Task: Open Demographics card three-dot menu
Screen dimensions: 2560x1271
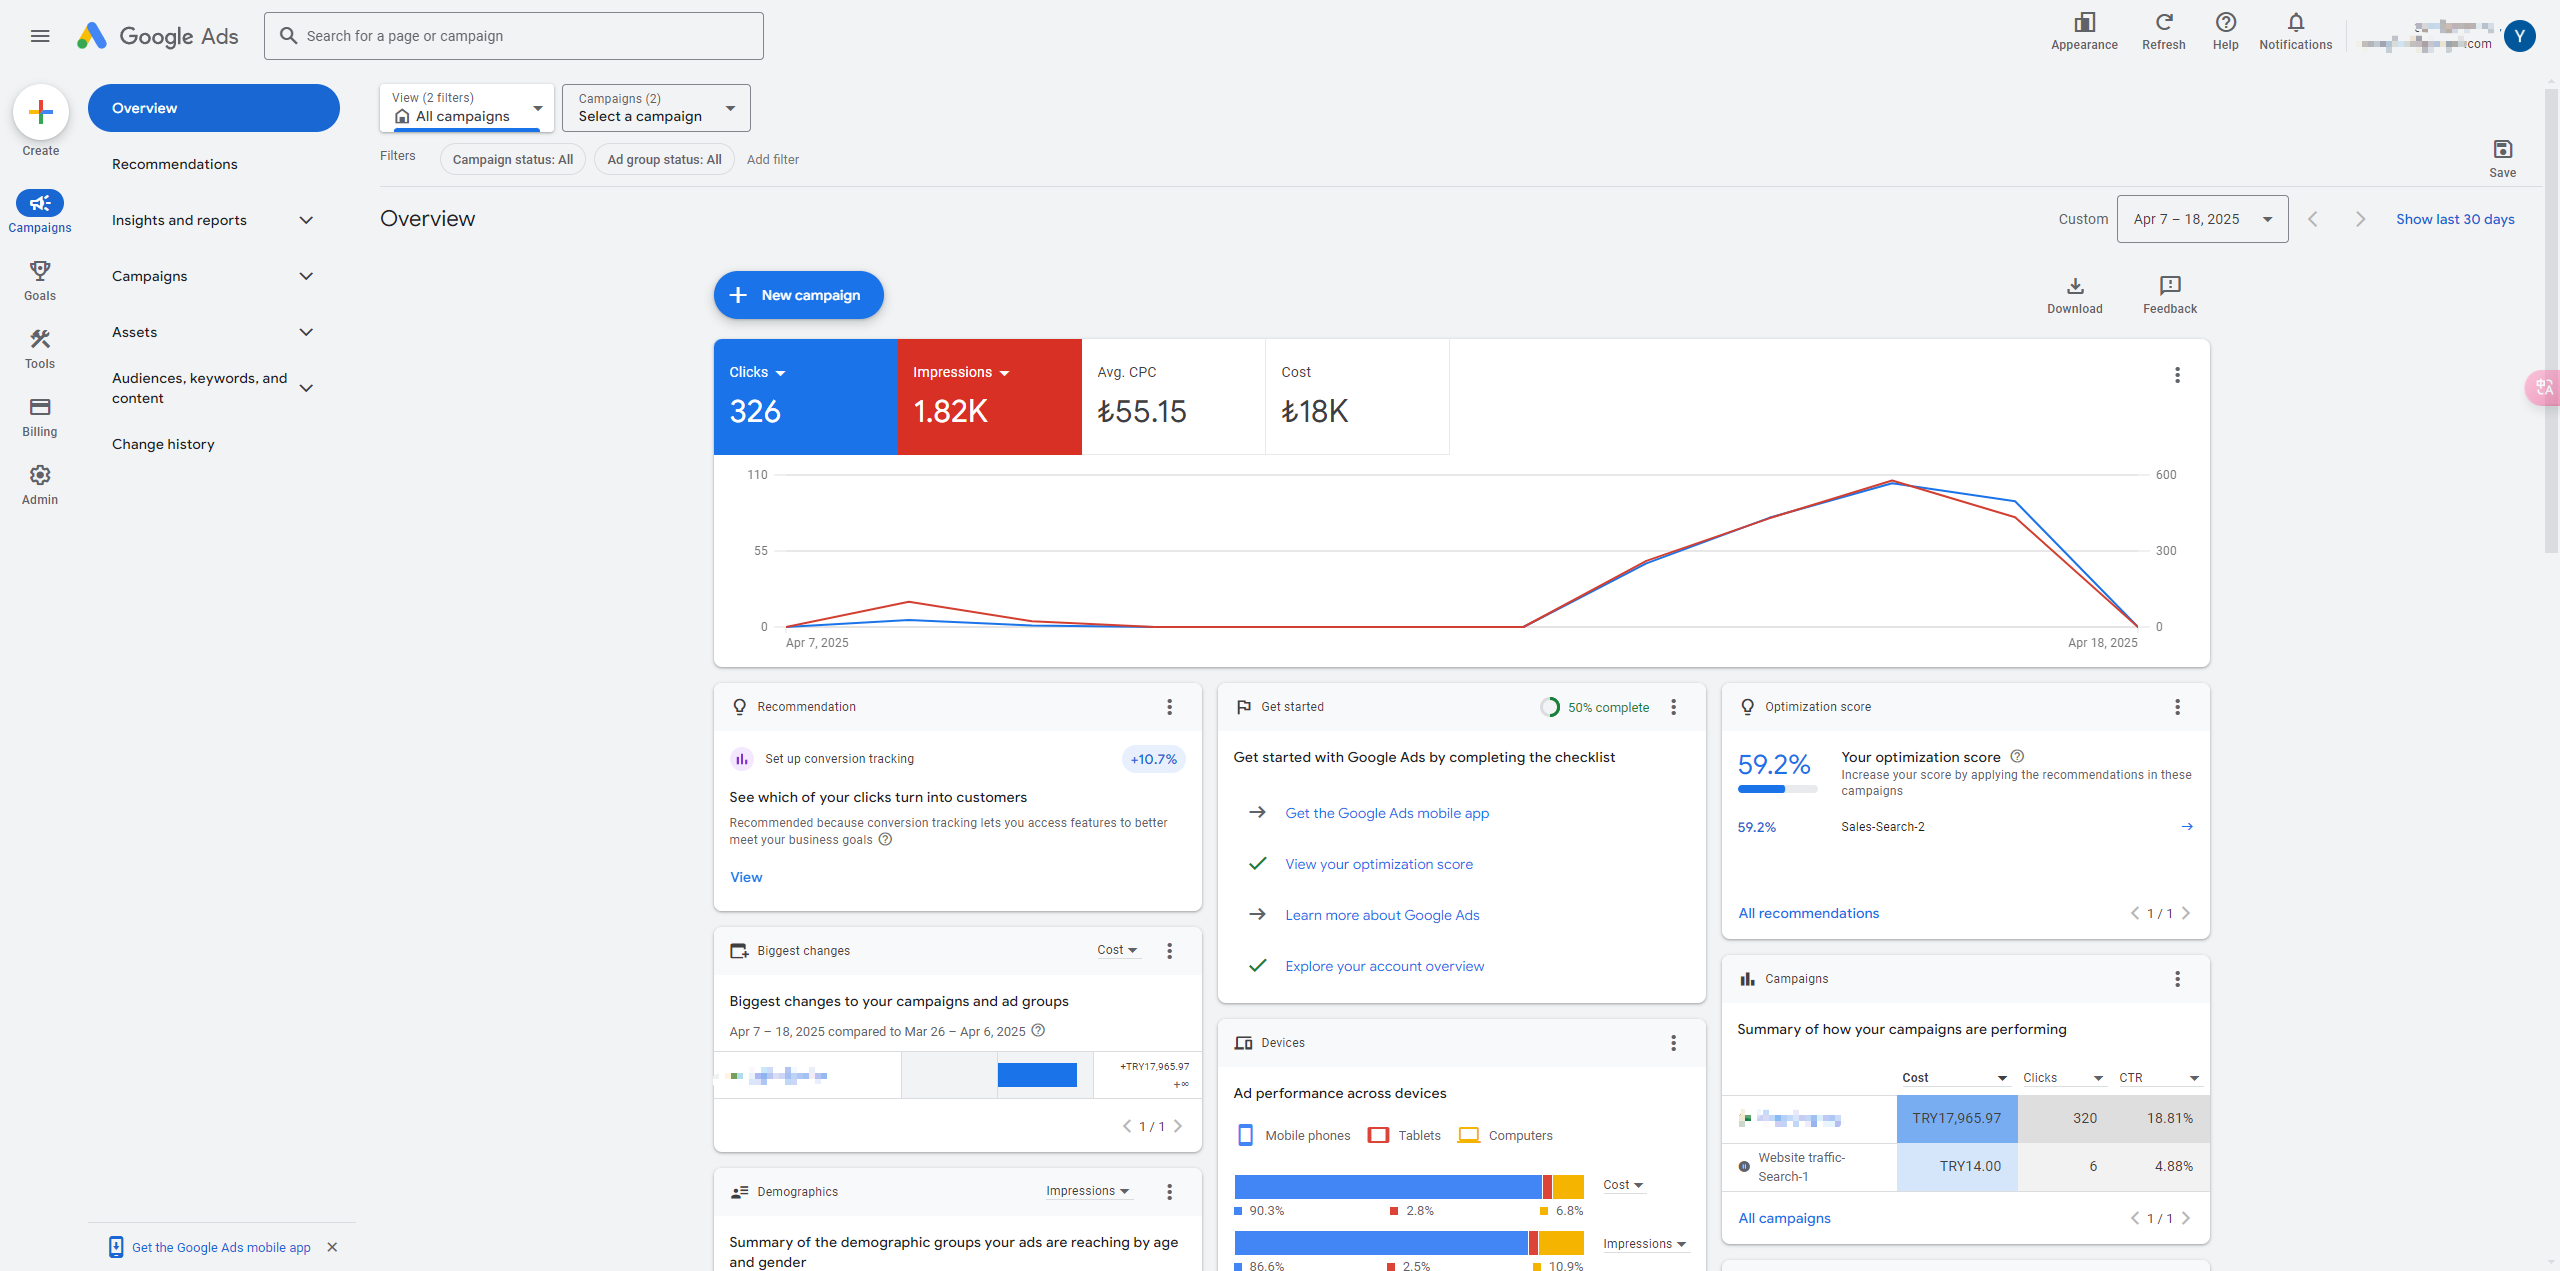Action: [1169, 1192]
